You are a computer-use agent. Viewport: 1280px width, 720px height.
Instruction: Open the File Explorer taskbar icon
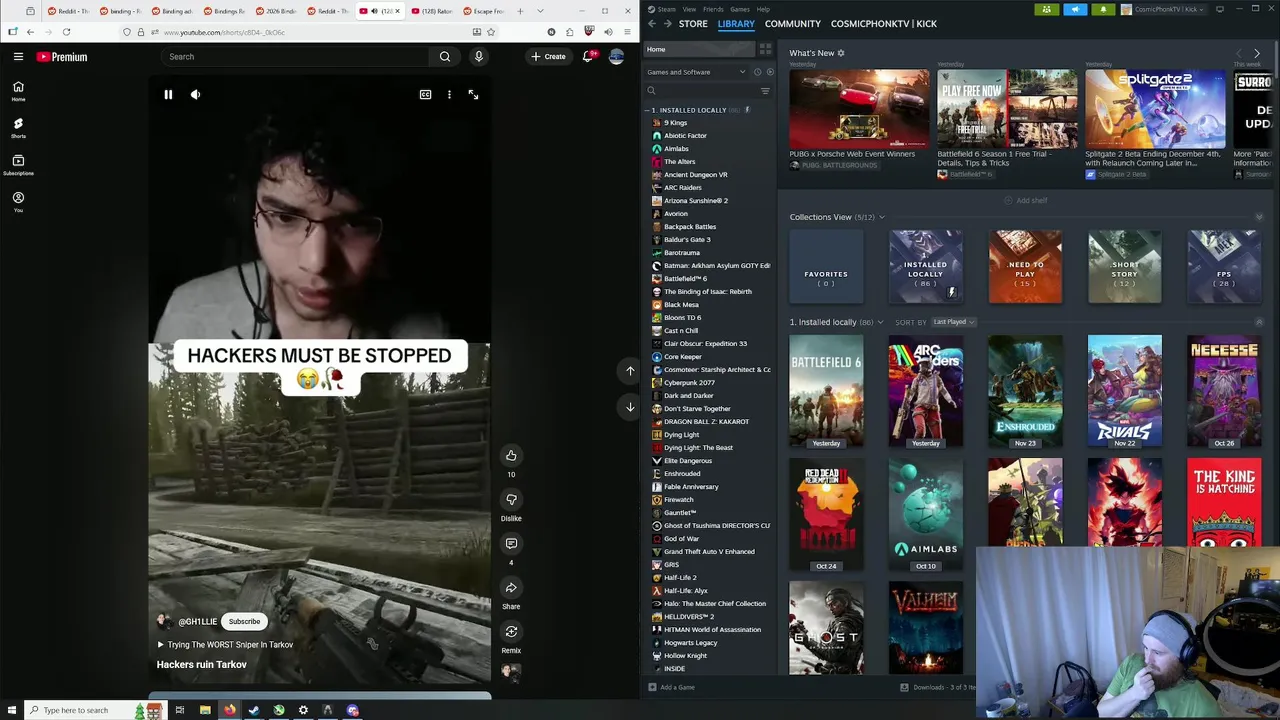click(205, 710)
